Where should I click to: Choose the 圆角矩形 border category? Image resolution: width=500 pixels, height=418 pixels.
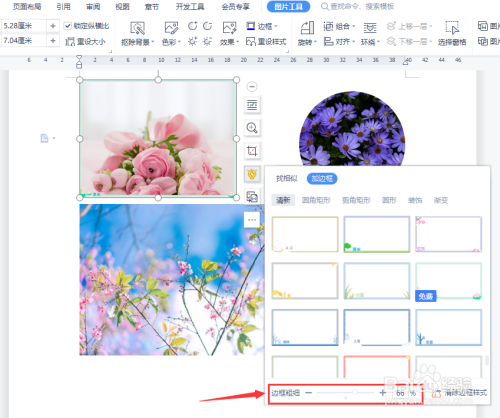pos(316,200)
